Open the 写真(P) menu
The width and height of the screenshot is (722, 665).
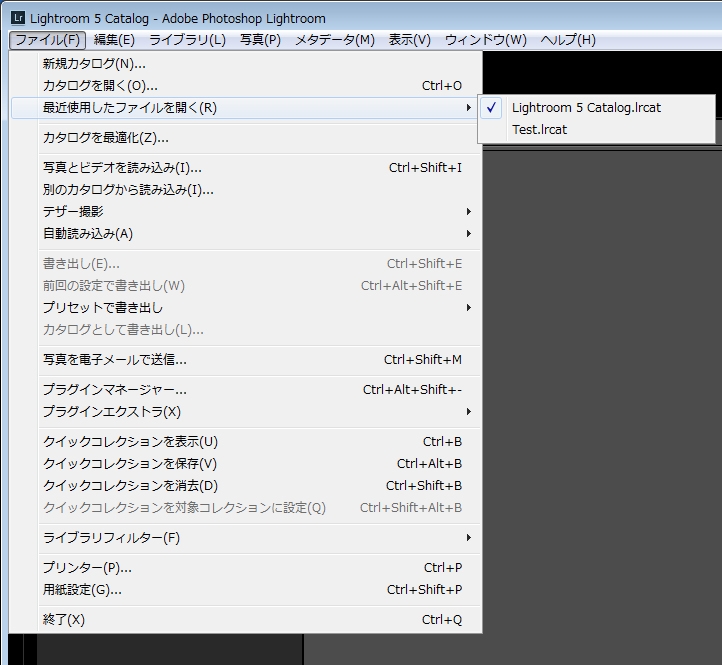[x=260, y=40]
